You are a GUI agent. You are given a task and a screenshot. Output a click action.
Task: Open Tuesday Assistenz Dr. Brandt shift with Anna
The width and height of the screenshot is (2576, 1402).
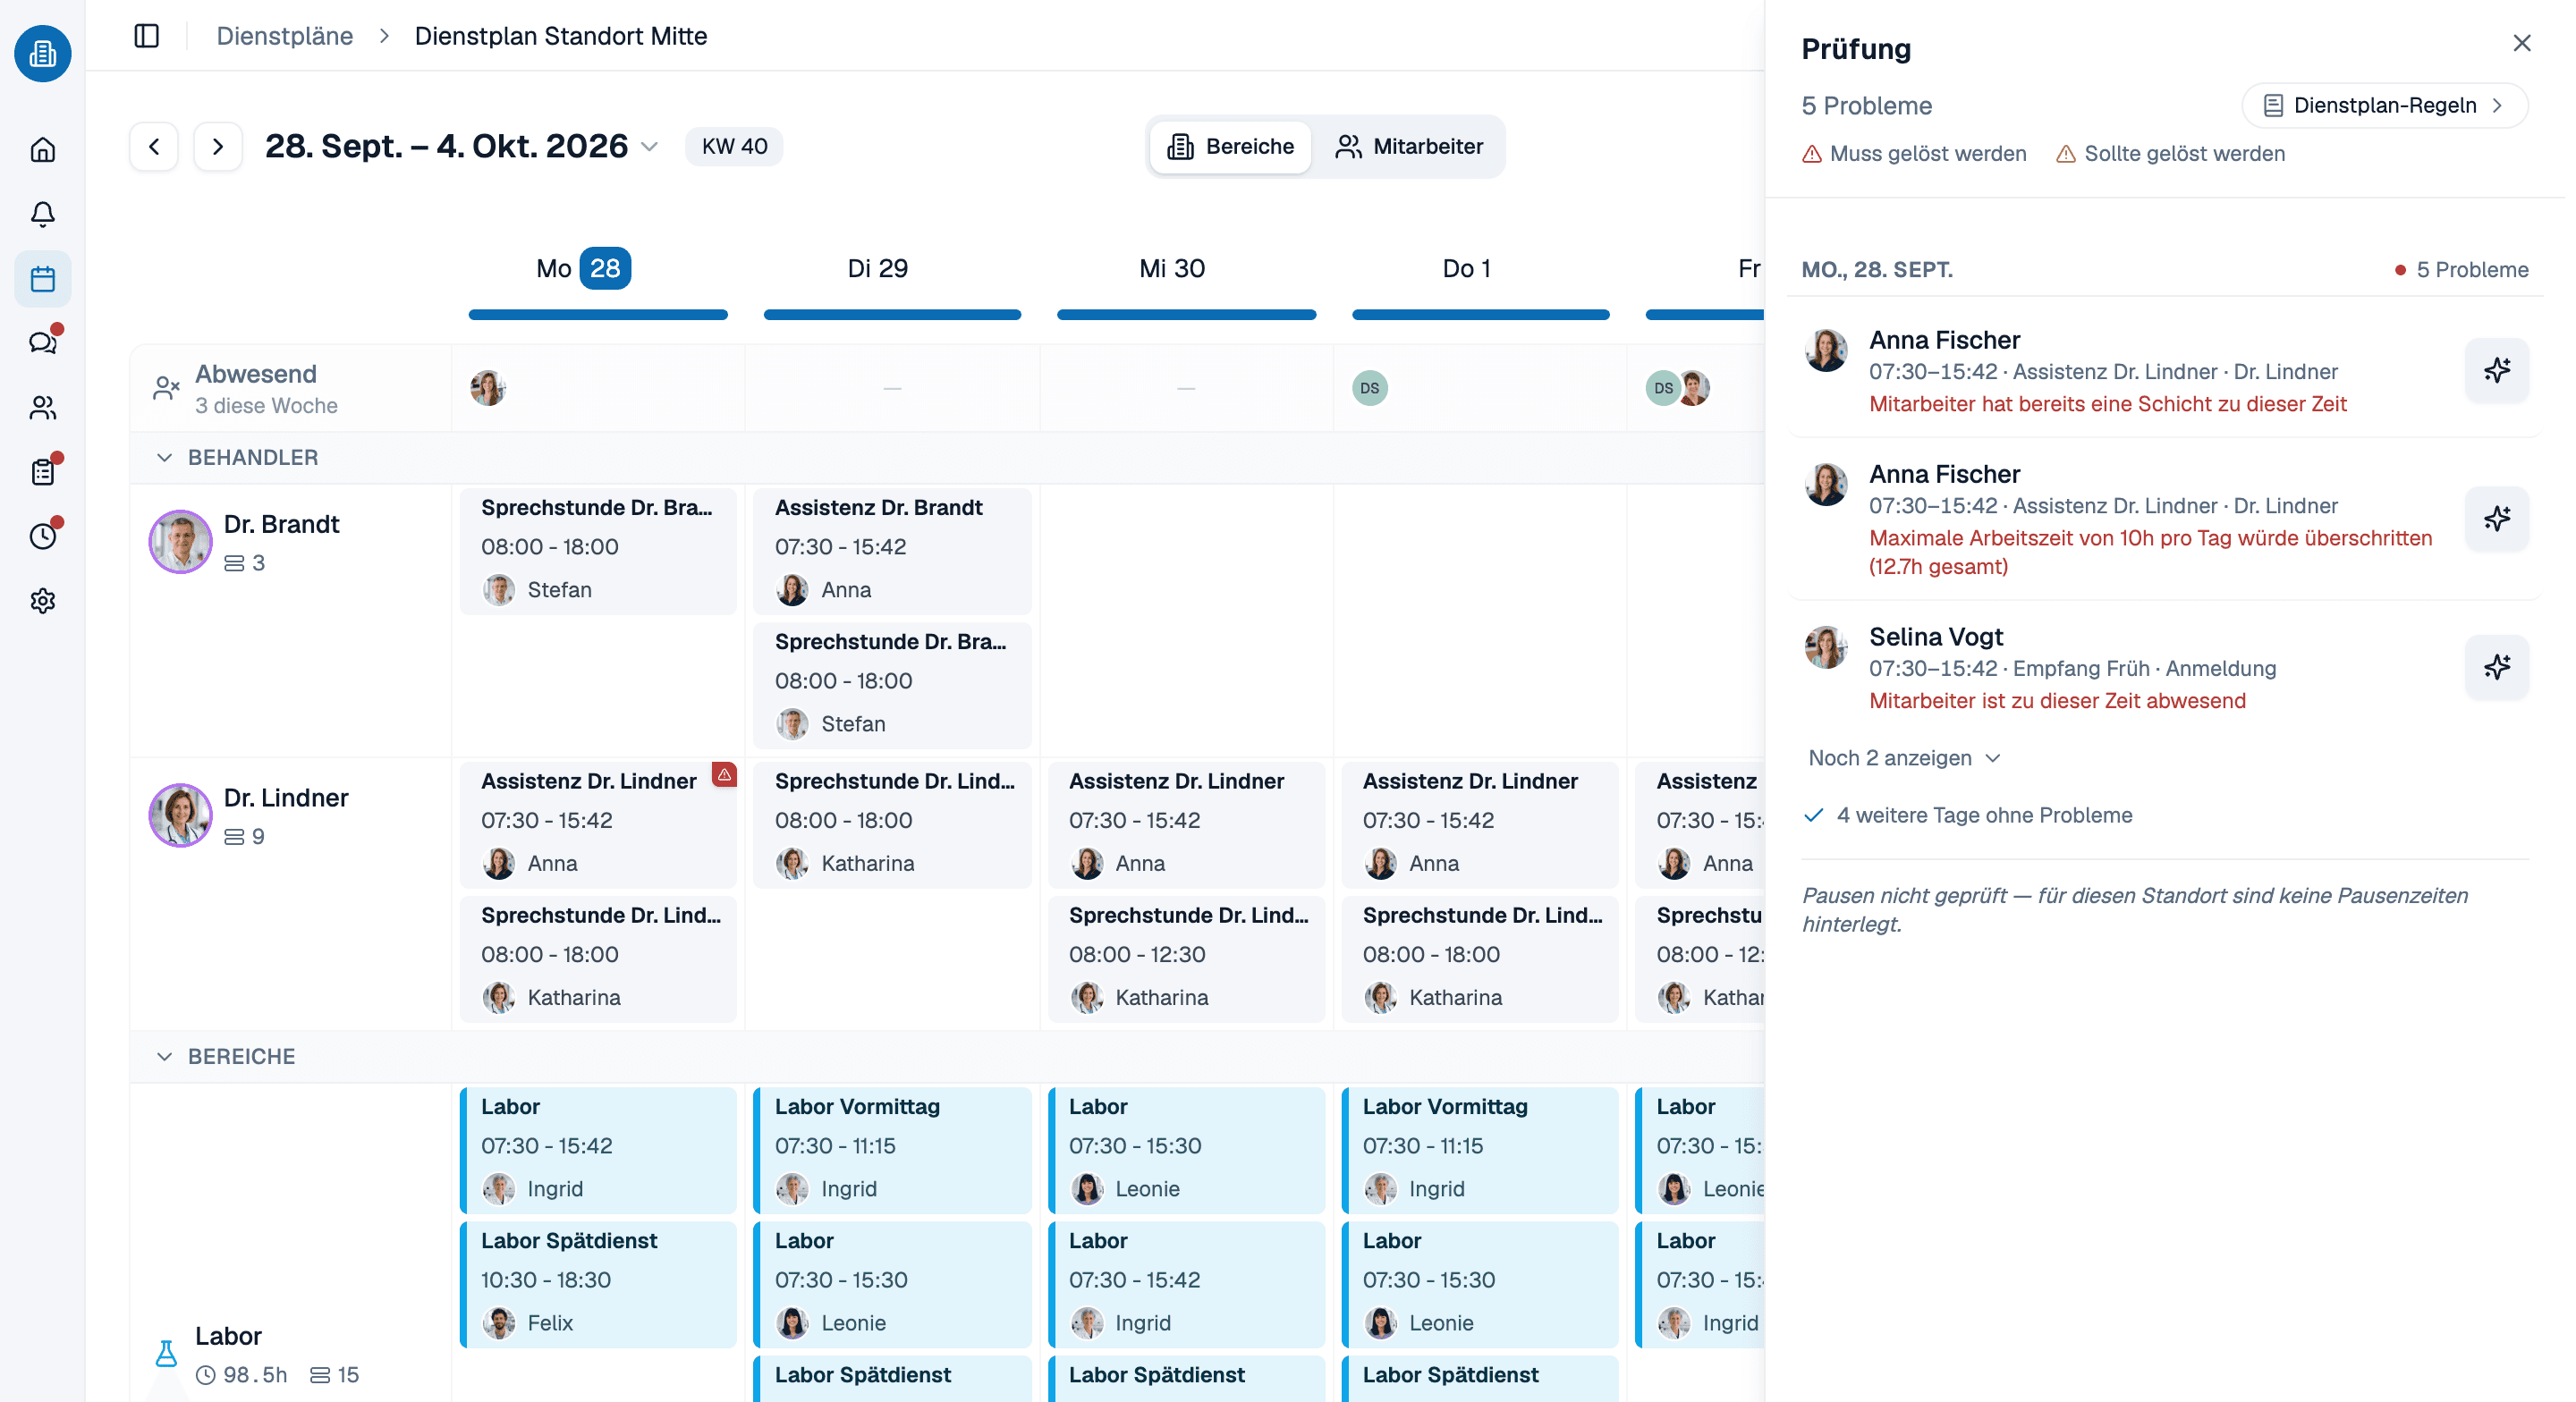pyautogui.click(x=892, y=550)
